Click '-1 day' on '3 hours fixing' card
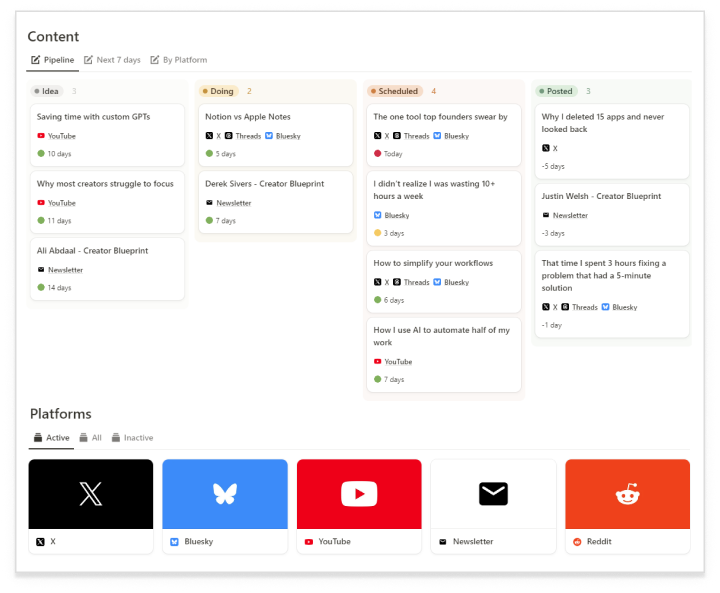The width and height of the screenshot is (720, 593). pos(551,325)
